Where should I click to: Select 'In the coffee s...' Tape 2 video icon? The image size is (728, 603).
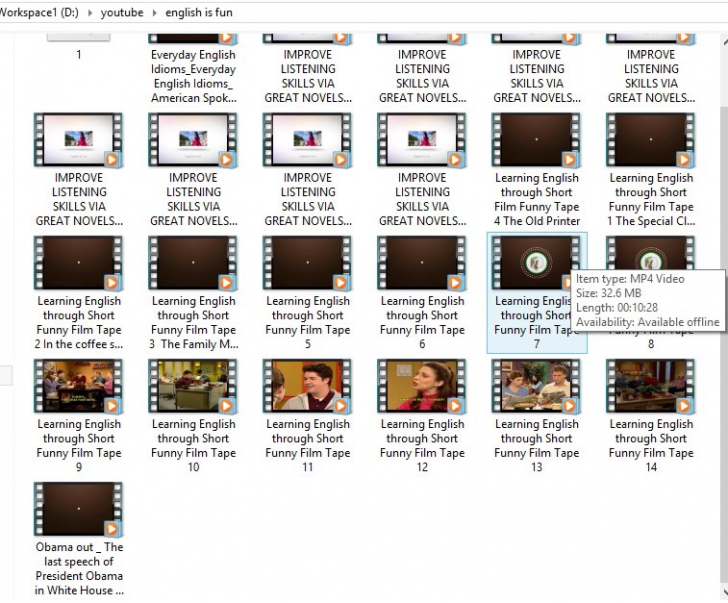click(x=78, y=263)
